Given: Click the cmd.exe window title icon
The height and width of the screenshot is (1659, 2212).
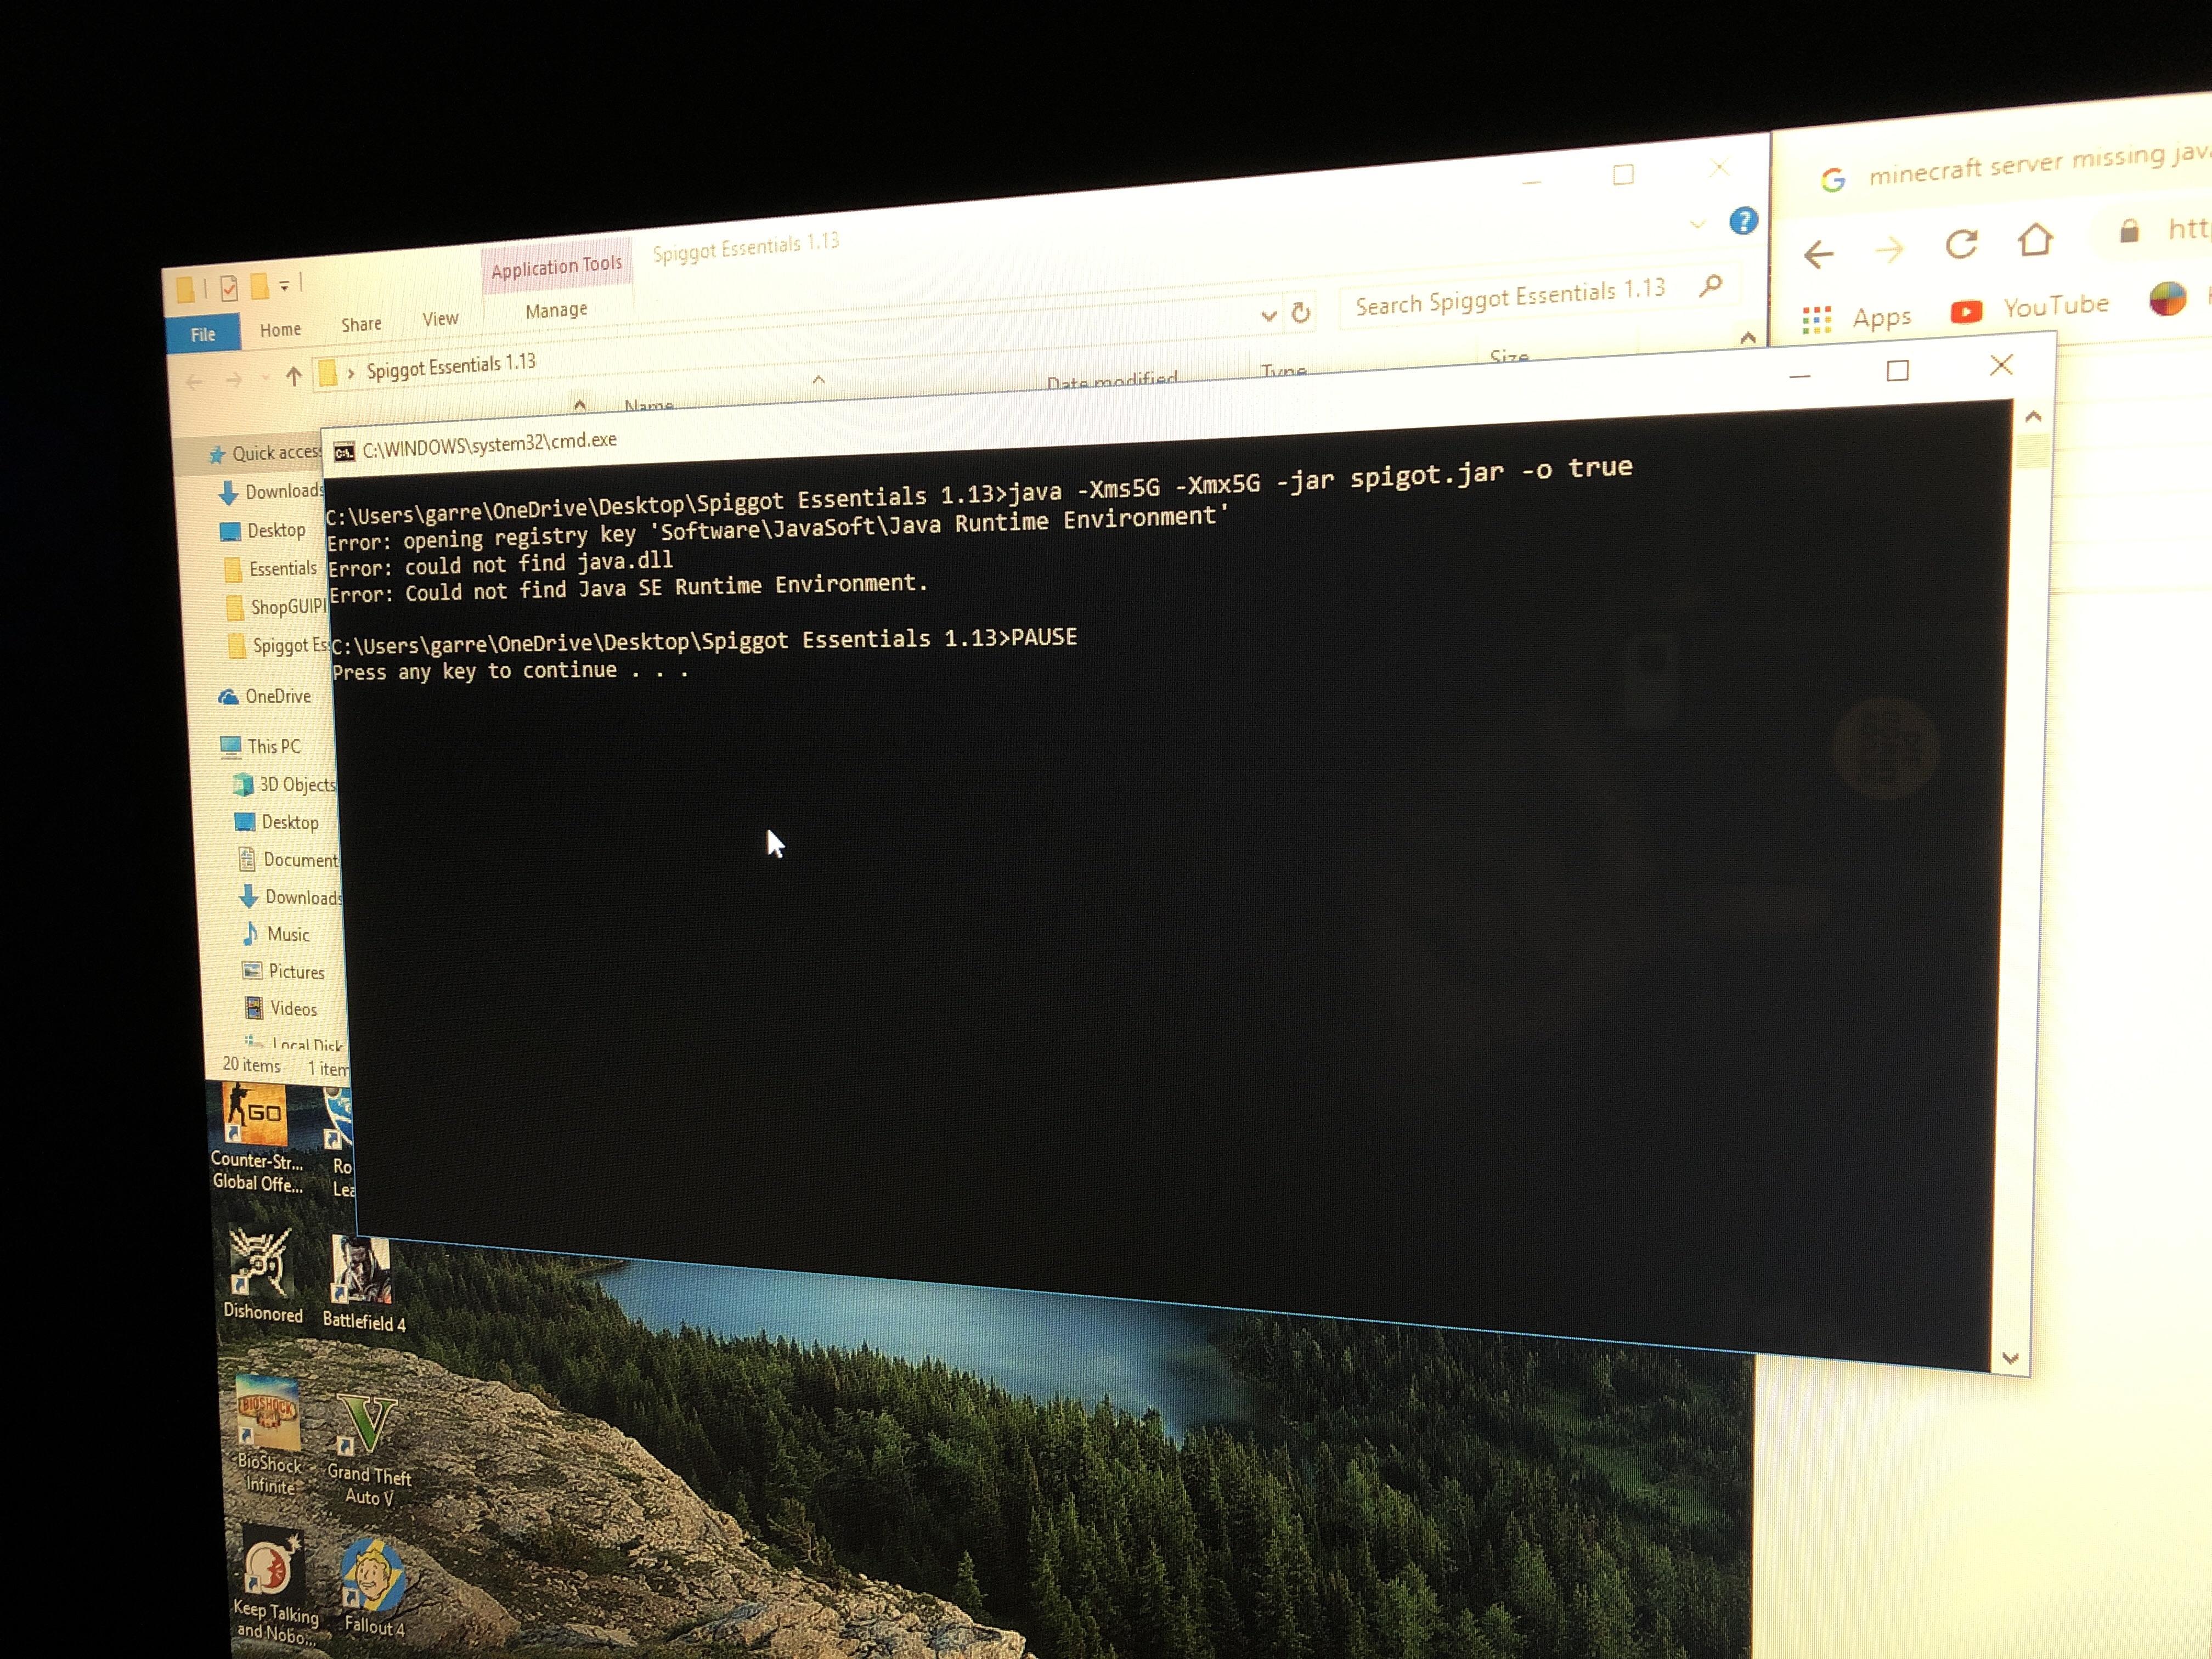Looking at the screenshot, I should [344, 453].
